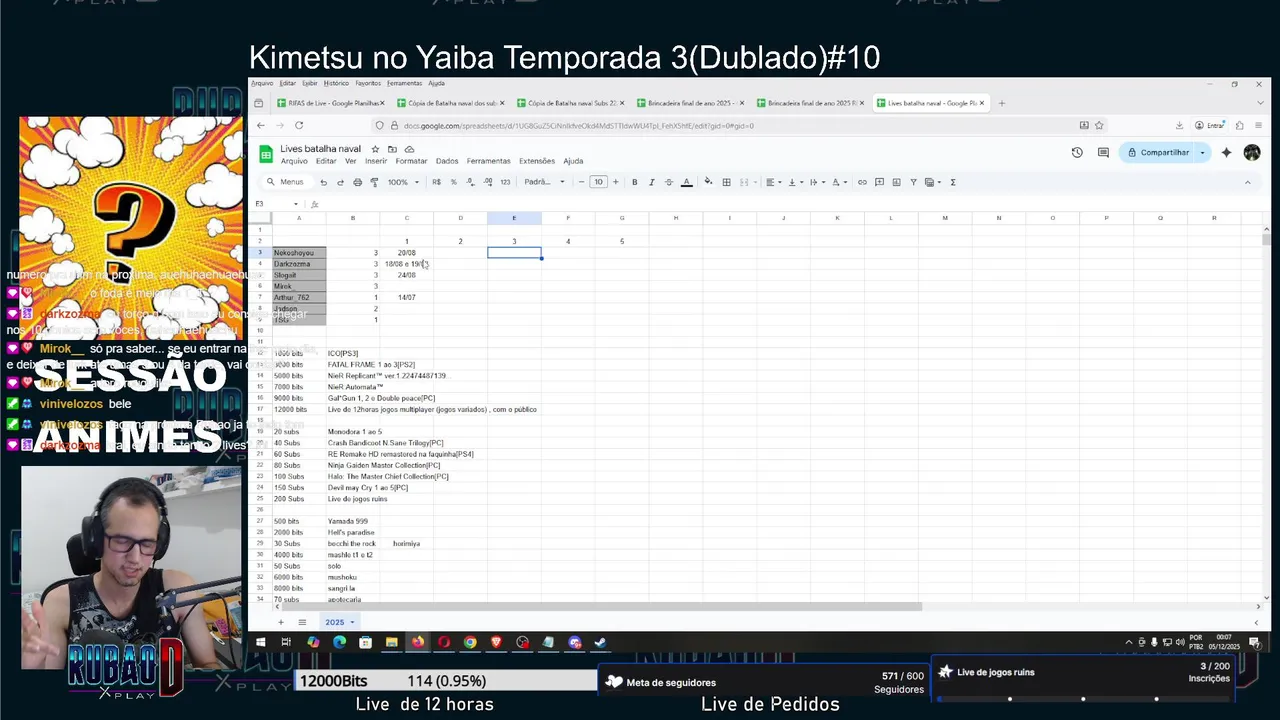Undo the last action in Sheets toolbar
1280x720 pixels.
[323, 182]
